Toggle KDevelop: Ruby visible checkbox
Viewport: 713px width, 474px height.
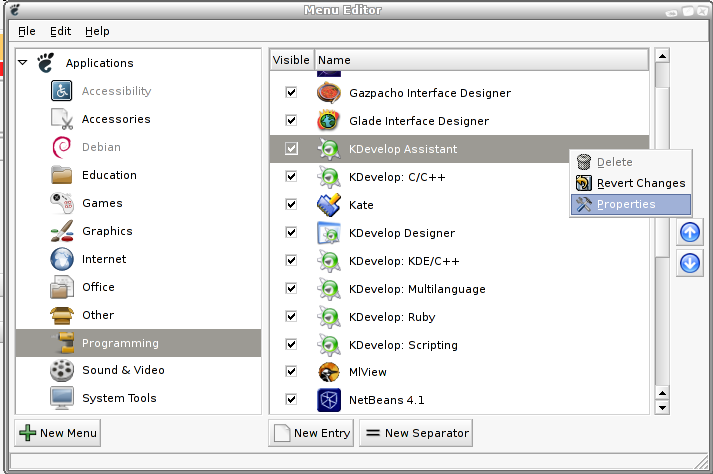[x=291, y=316]
